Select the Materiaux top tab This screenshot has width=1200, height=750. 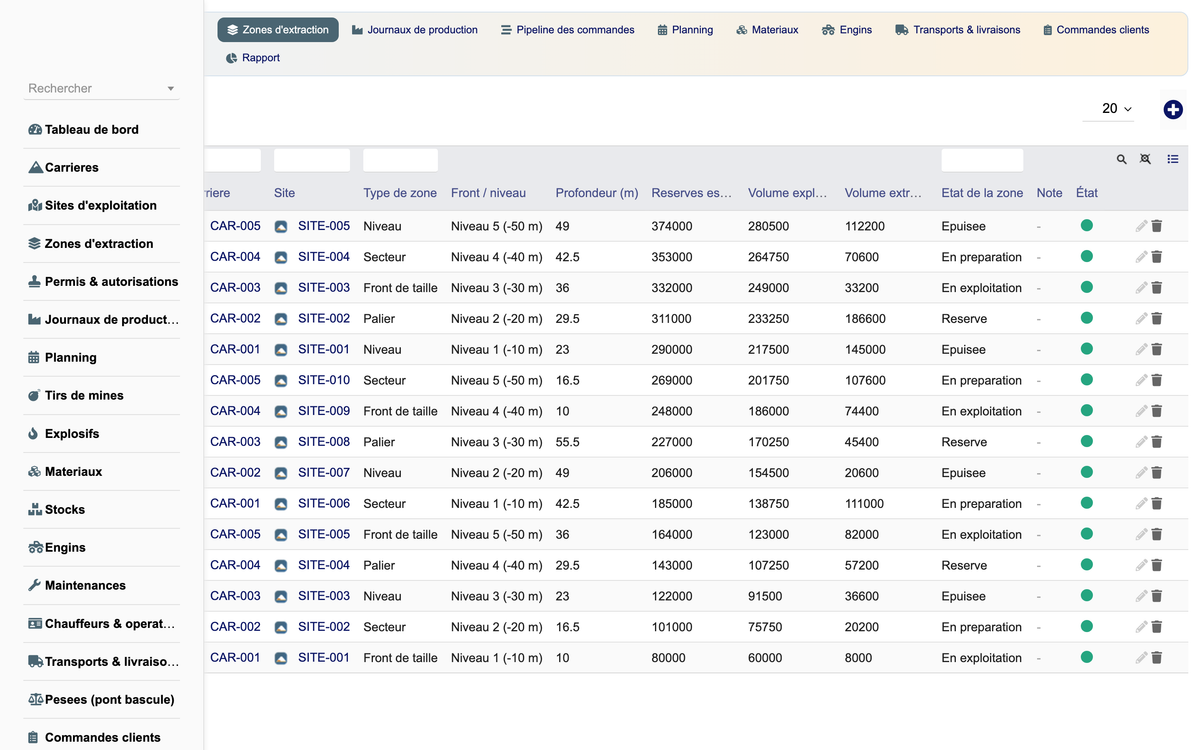tap(767, 30)
